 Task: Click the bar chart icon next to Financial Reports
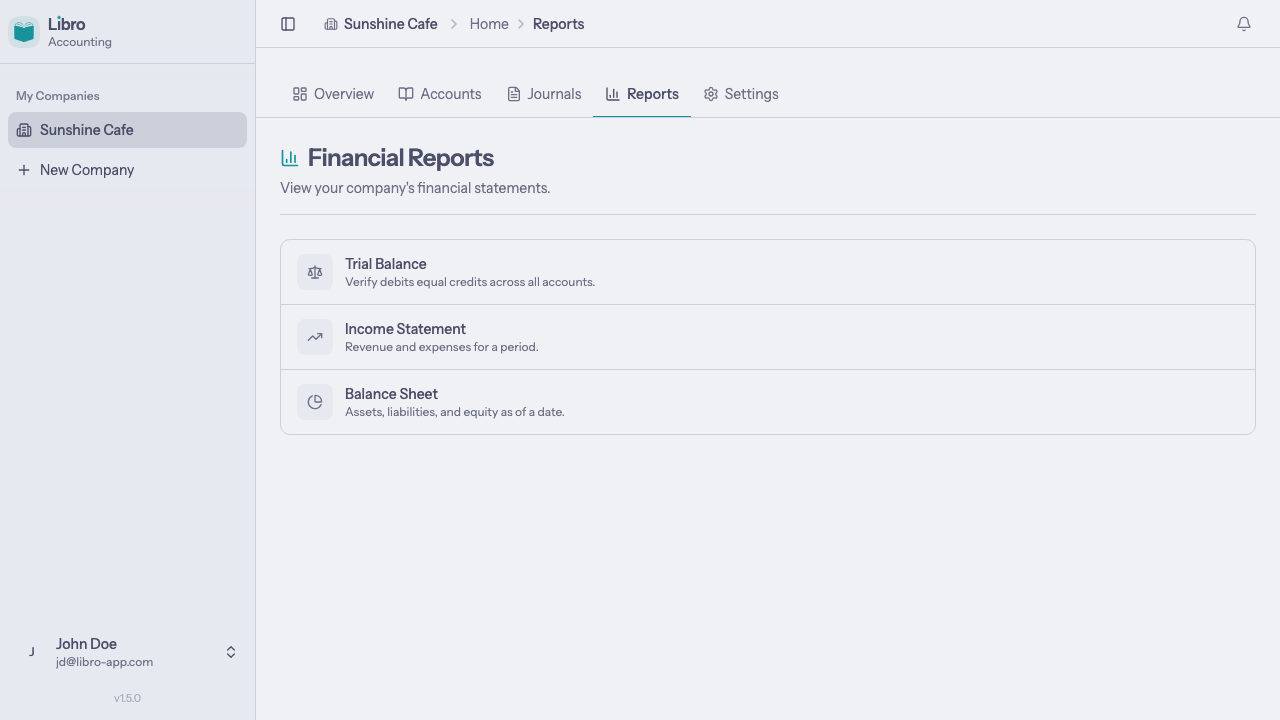point(289,157)
